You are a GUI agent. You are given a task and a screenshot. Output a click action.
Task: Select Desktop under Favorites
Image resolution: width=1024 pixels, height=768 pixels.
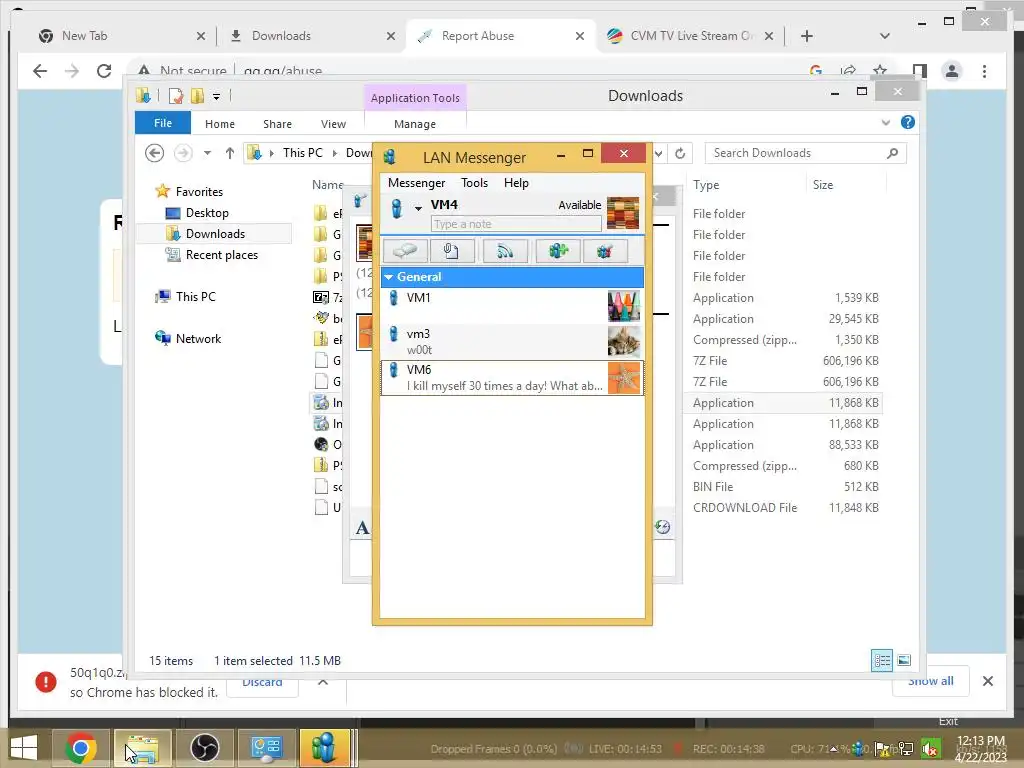point(207,213)
